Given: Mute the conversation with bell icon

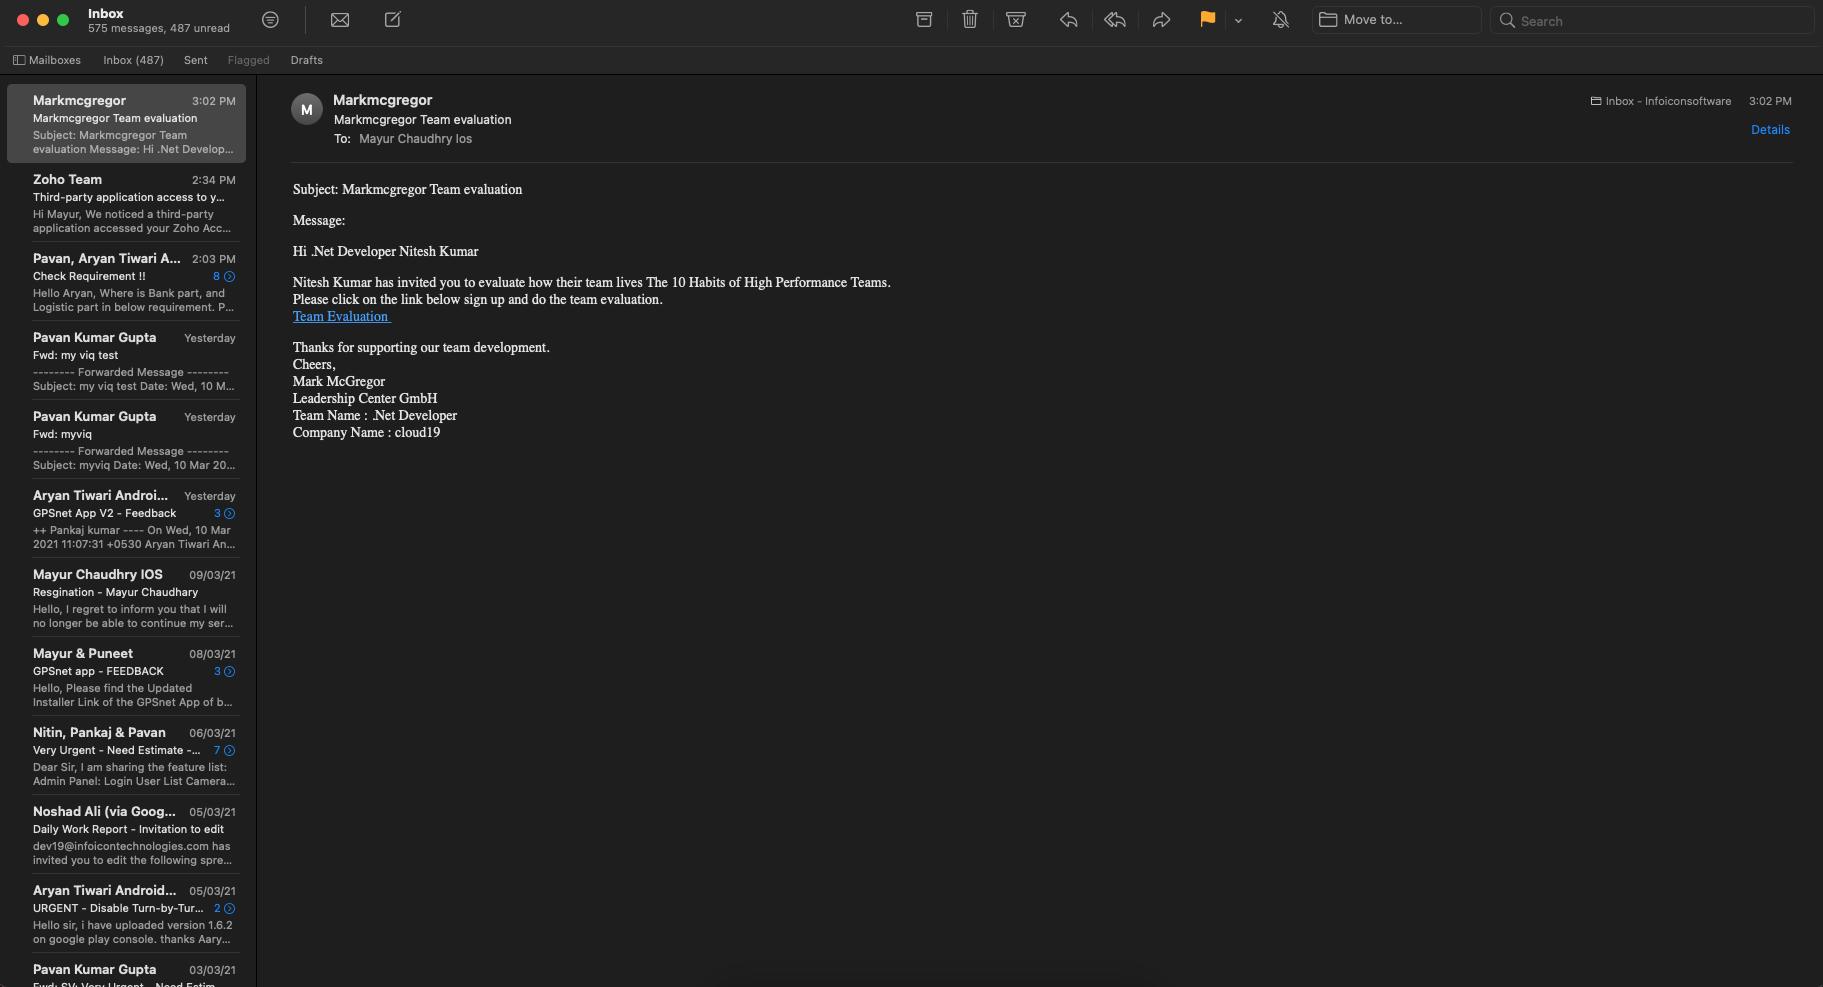Looking at the screenshot, I should [1280, 20].
